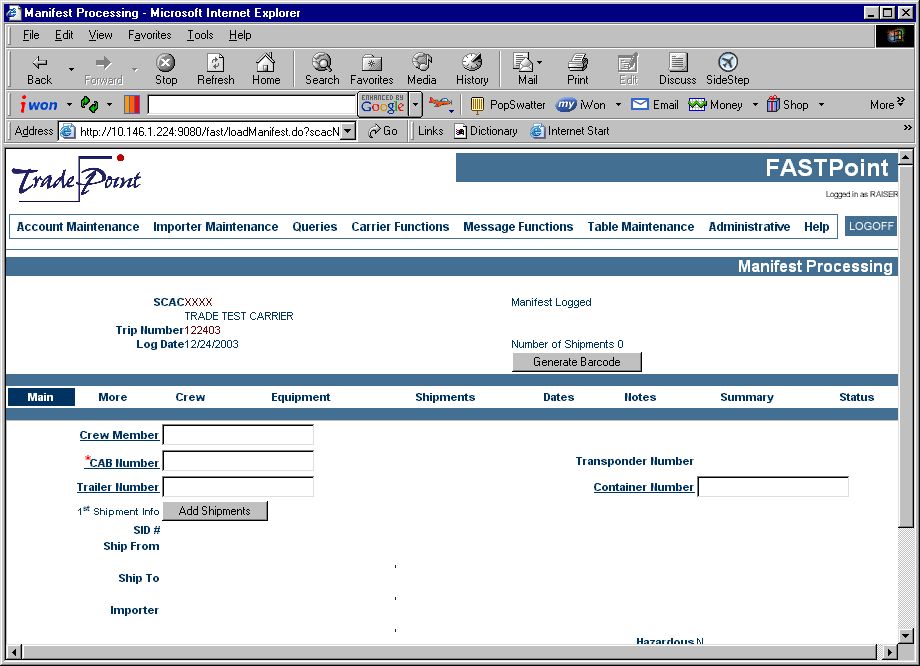
Task: Open the Mail icon dropdown arrow
Action: pos(539,62)
